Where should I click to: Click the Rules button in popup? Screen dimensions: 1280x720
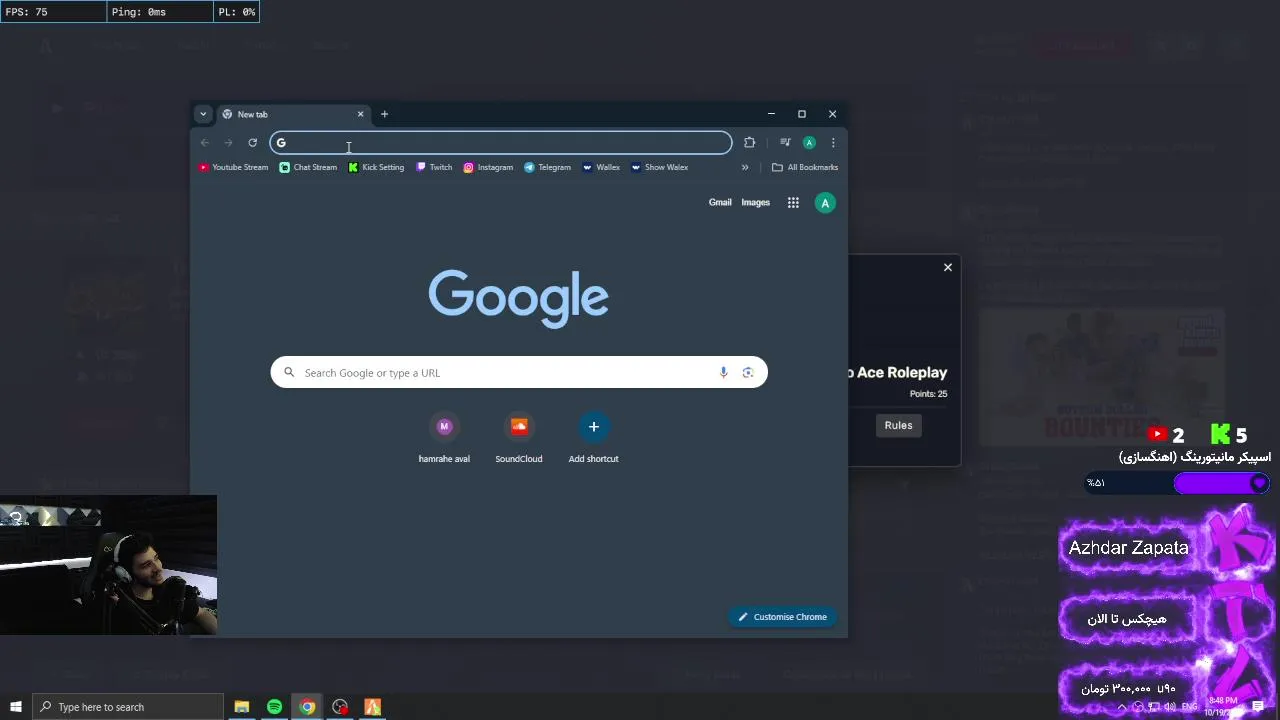(898, 425)
